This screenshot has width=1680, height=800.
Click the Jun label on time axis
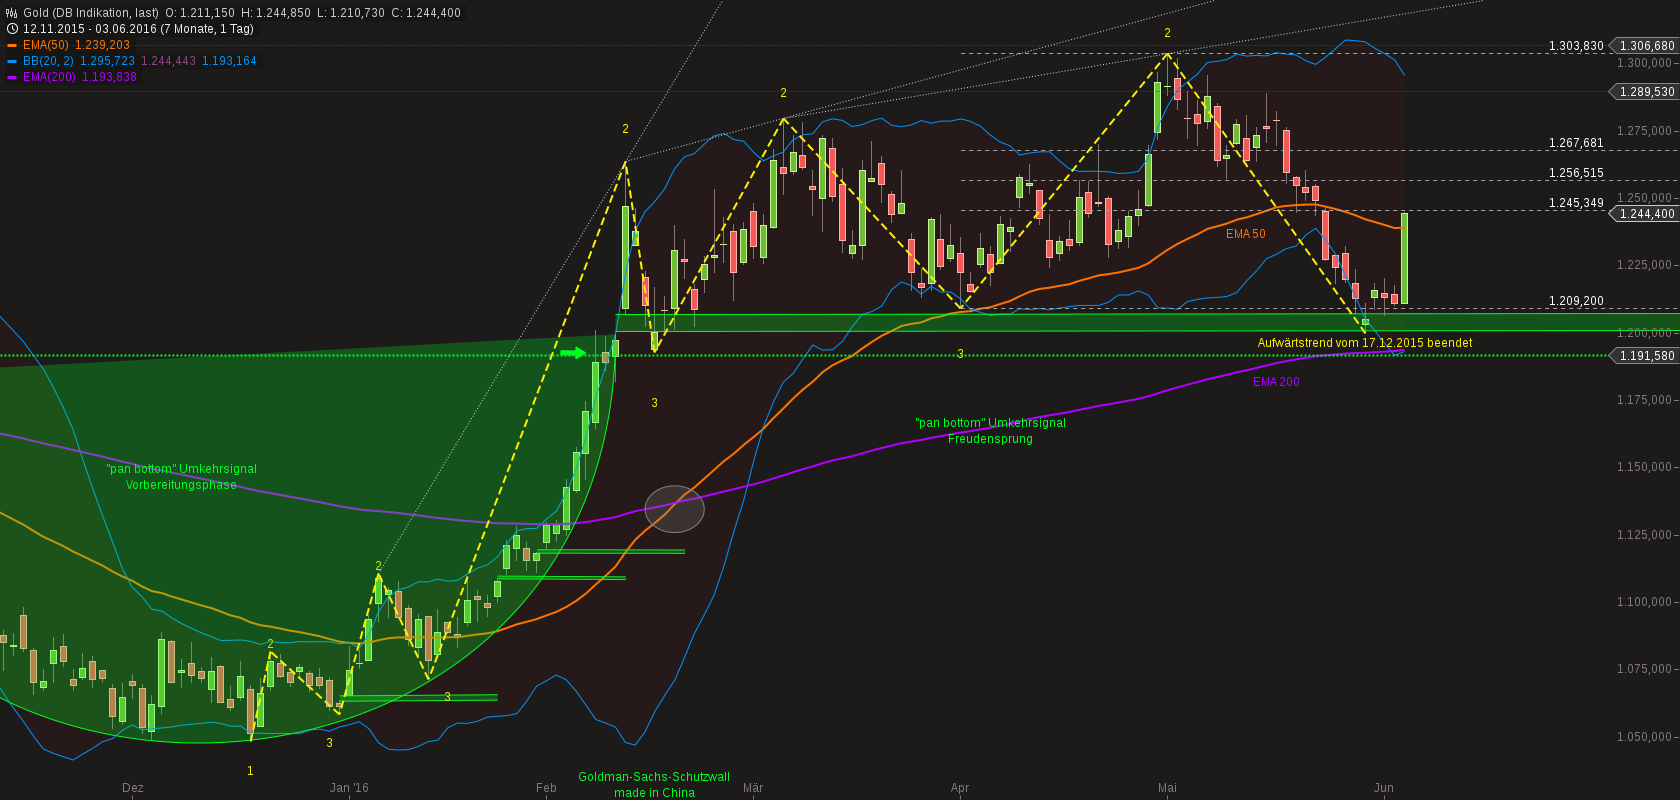tap(1384, 788)
